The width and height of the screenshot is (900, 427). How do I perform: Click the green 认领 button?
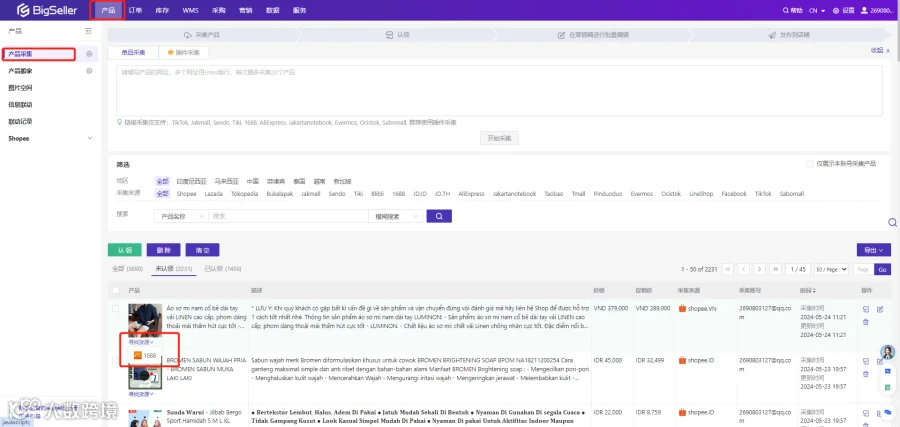pos(125,250)
